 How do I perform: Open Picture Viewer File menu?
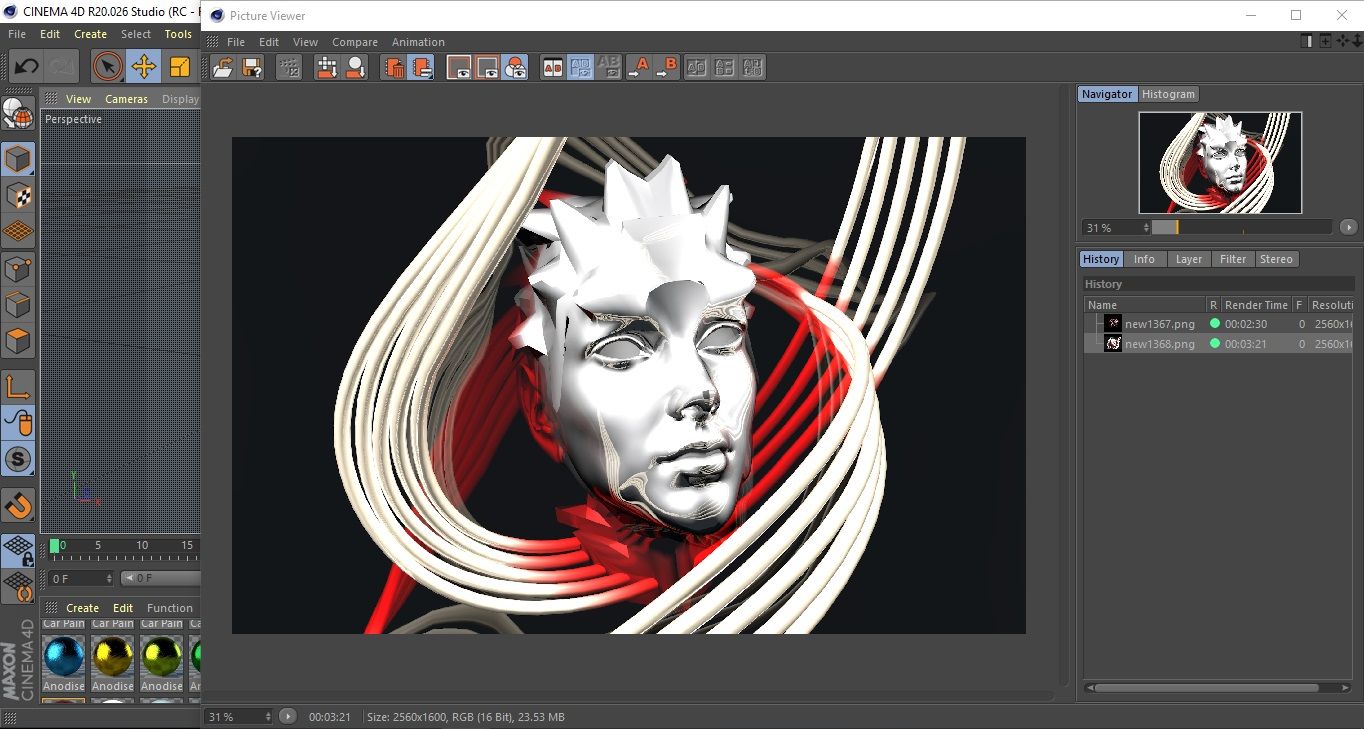[236, 42]
